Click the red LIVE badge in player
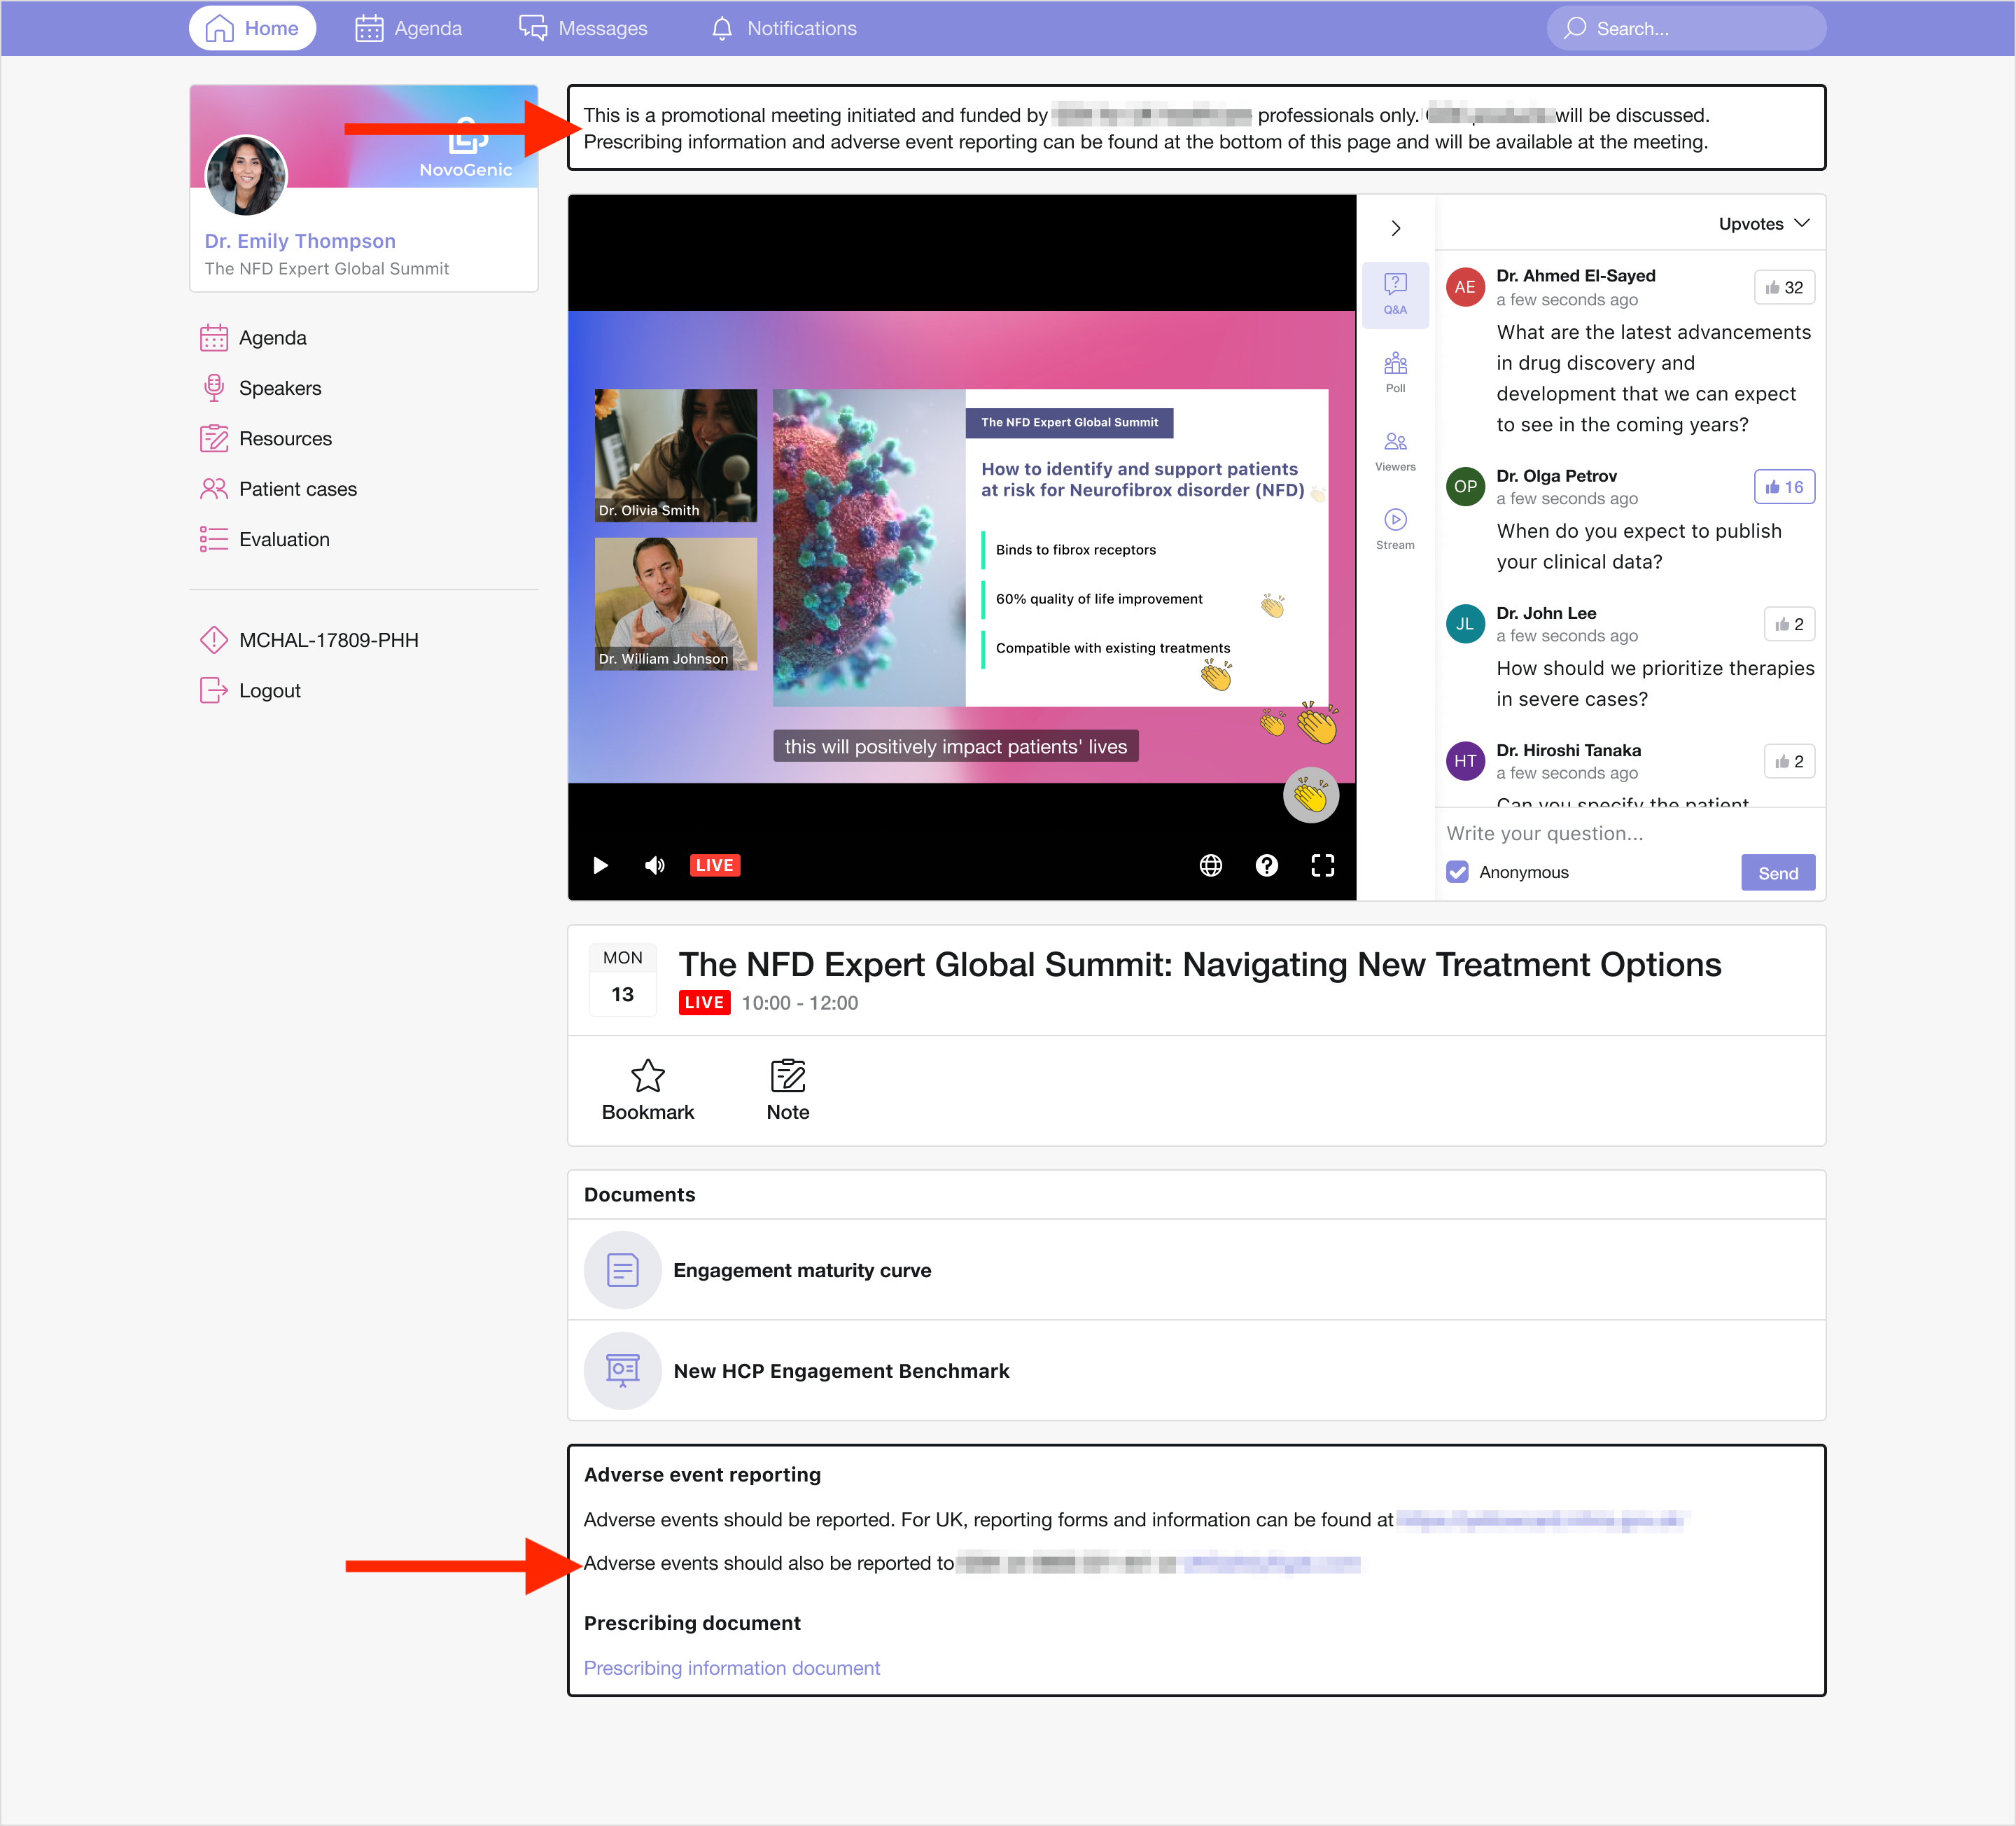Image resolution: width=2016 pixels, height=1826 pixels. pos(714,865)
